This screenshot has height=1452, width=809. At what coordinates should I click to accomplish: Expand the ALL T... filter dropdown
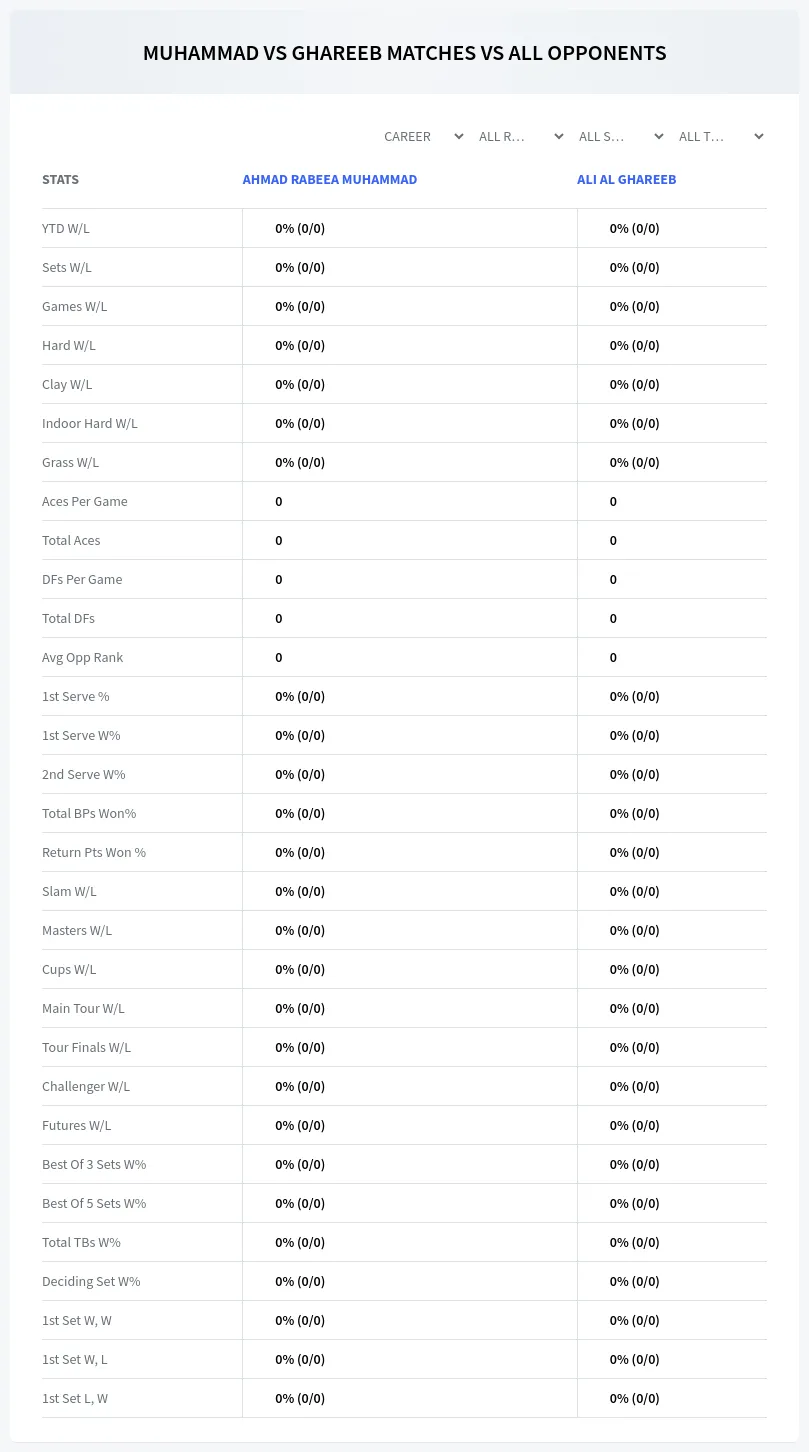click(x=722, y=136)
